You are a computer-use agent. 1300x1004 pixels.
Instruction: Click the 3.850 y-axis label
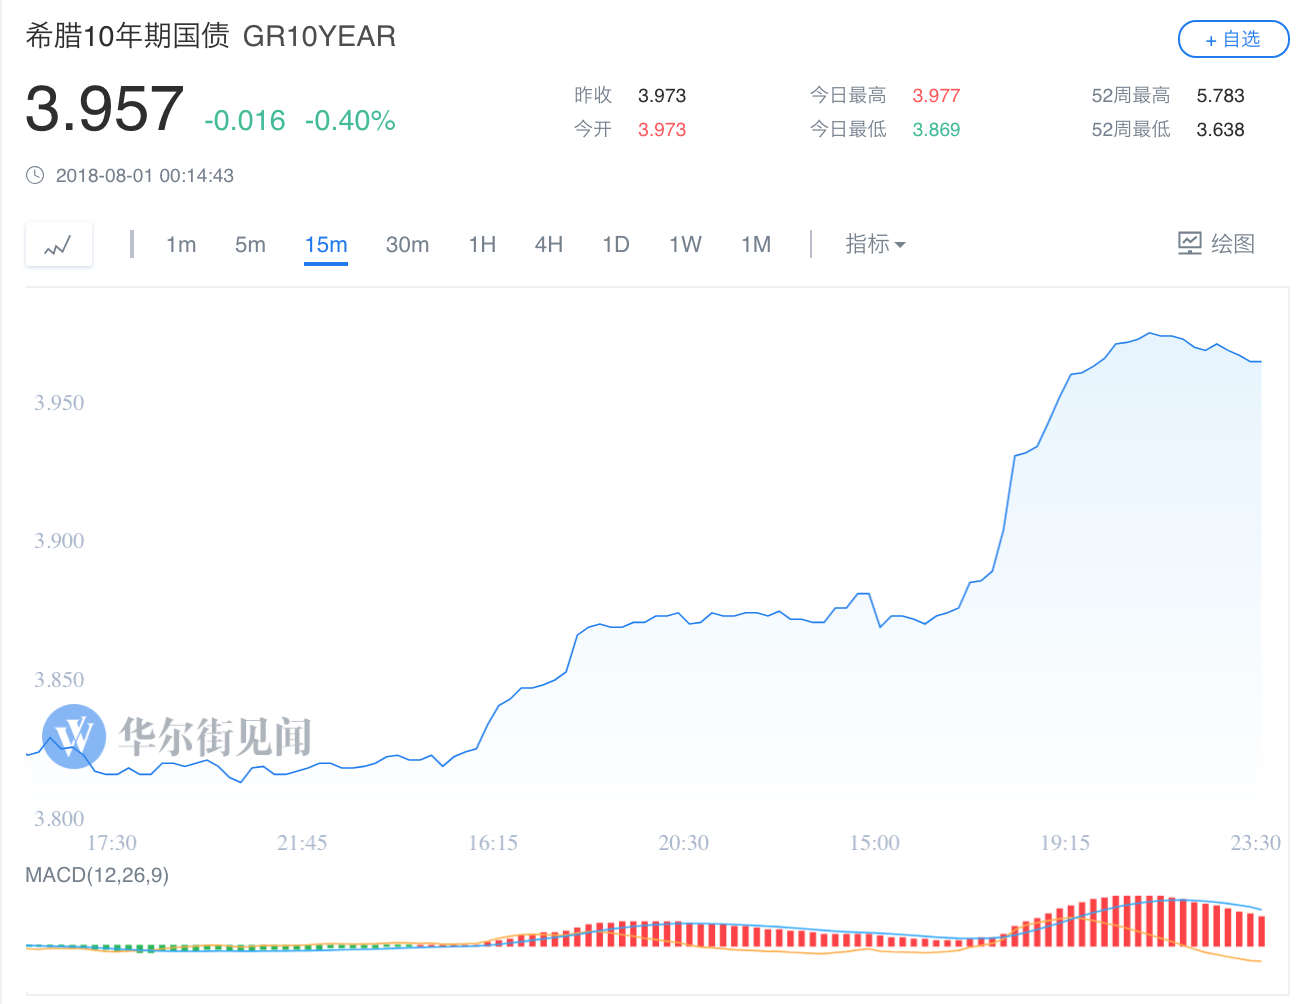click(59, 680)
